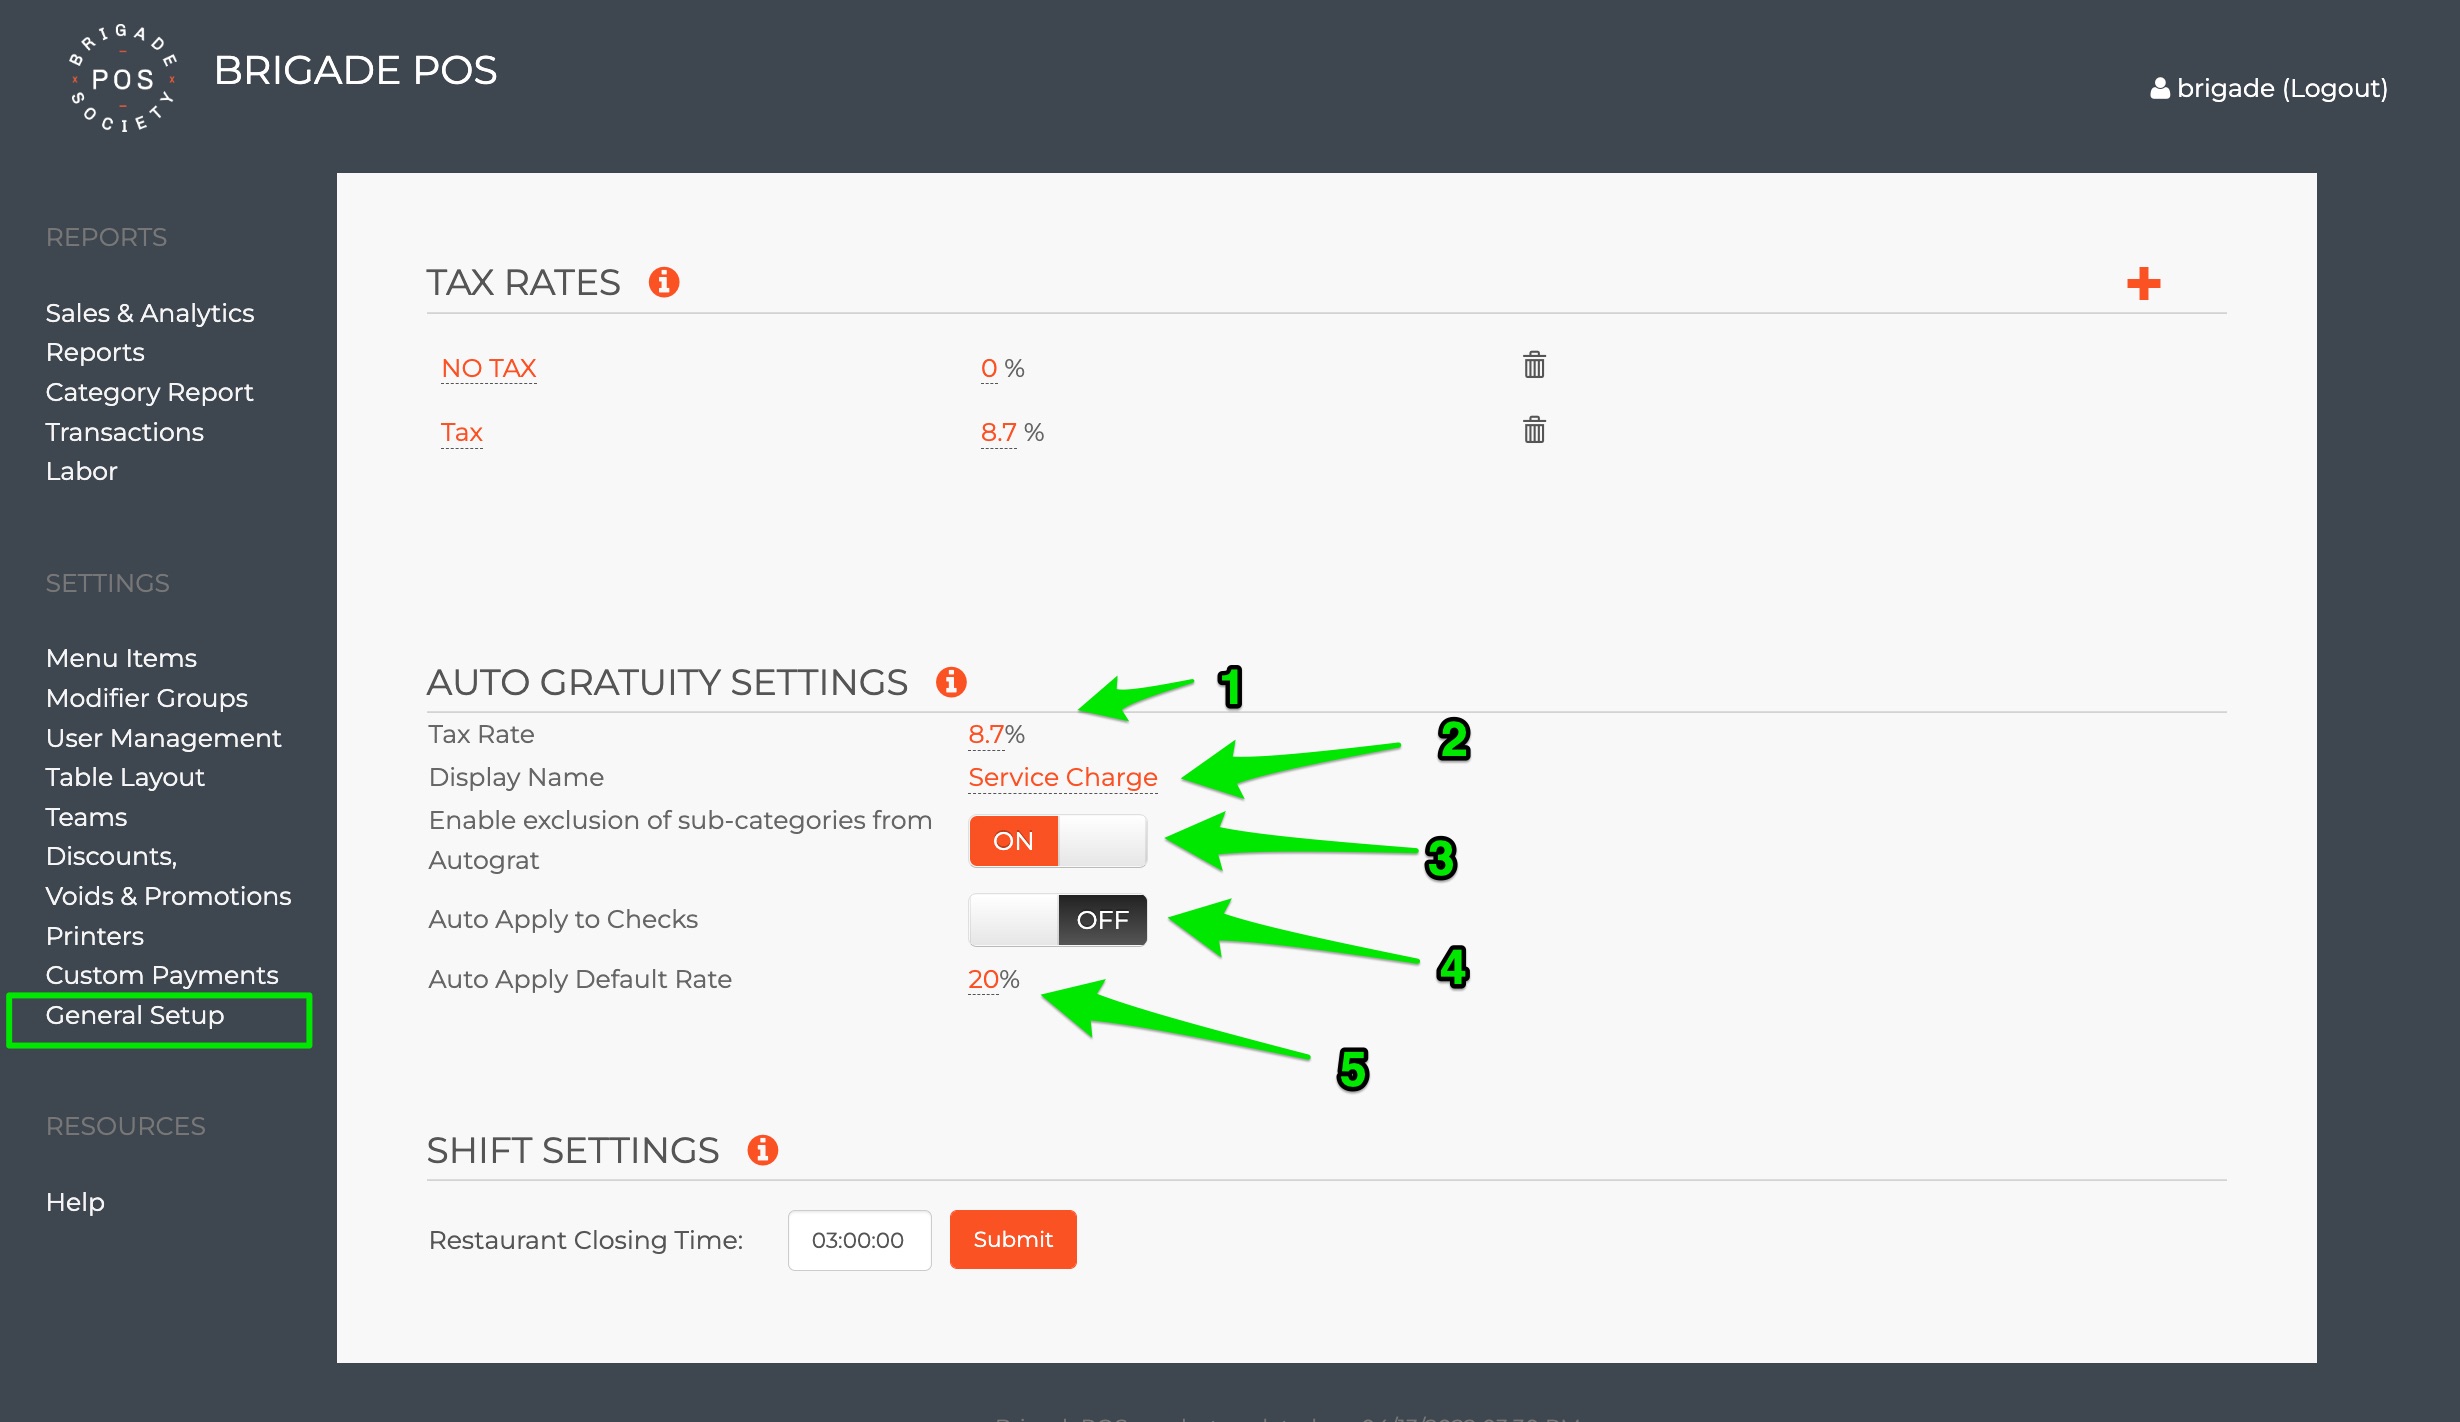Edit the NO TAX rate name
This screenshot has width=2460, height=1422.
pos(489,368)
